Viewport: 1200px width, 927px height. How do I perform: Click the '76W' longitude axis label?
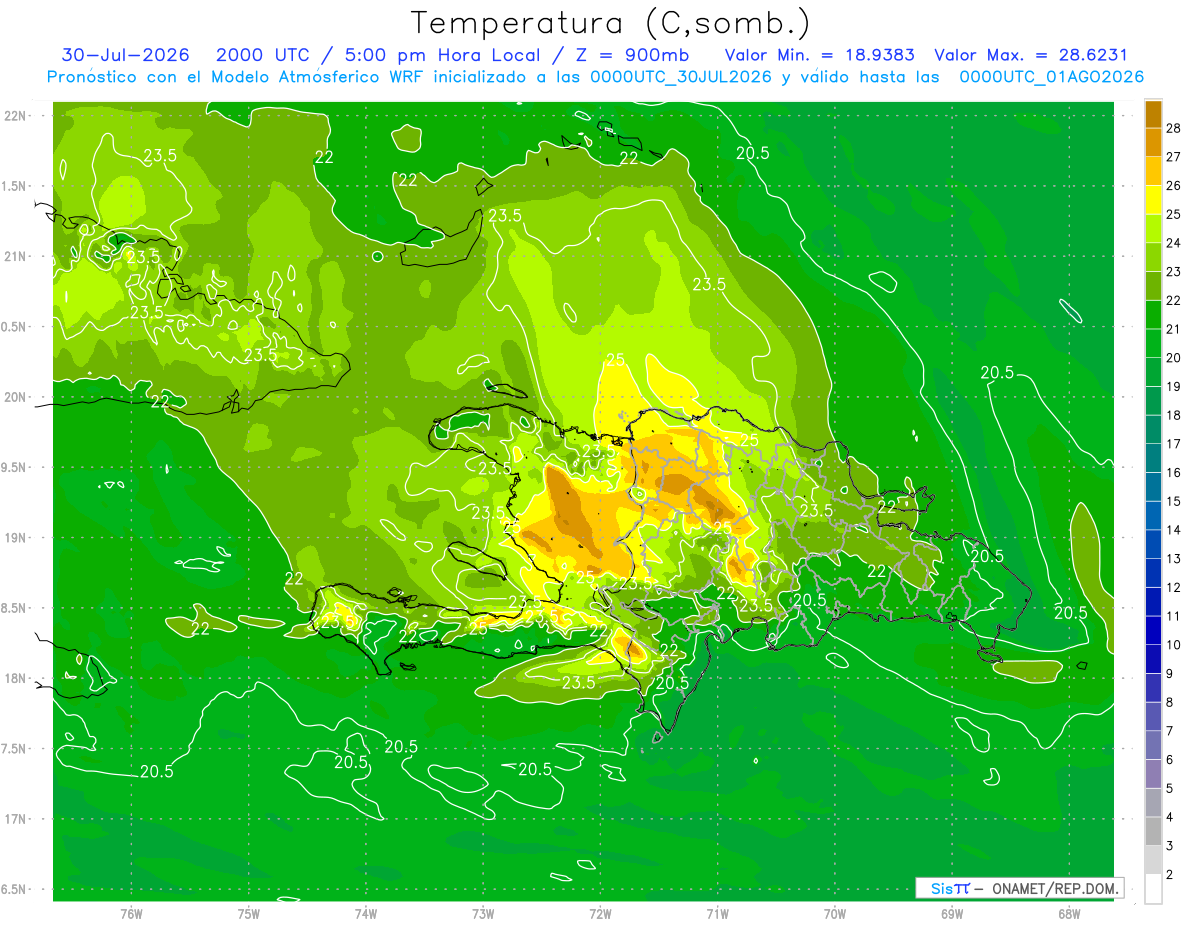coord(131,913)
